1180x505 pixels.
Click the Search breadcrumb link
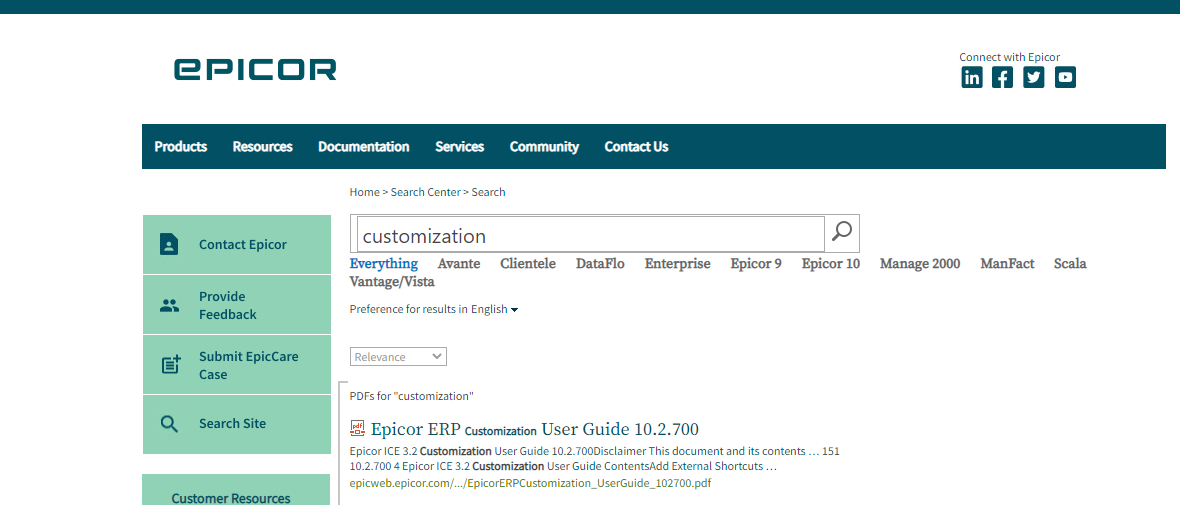coord(488,192)
